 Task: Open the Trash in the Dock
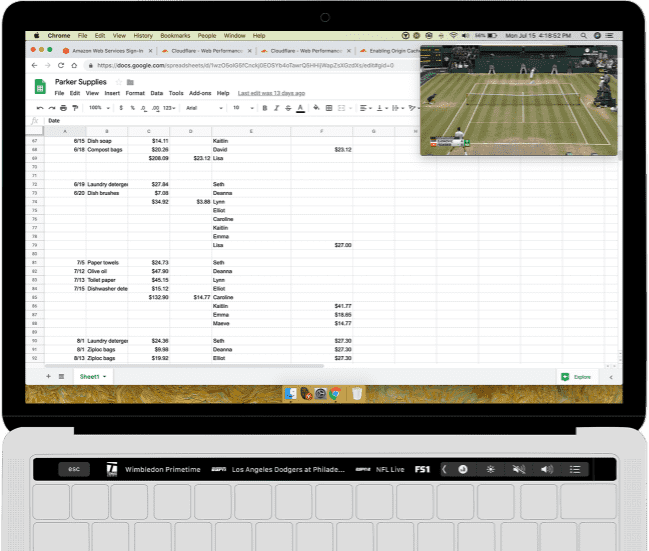[x=357, y=394]
